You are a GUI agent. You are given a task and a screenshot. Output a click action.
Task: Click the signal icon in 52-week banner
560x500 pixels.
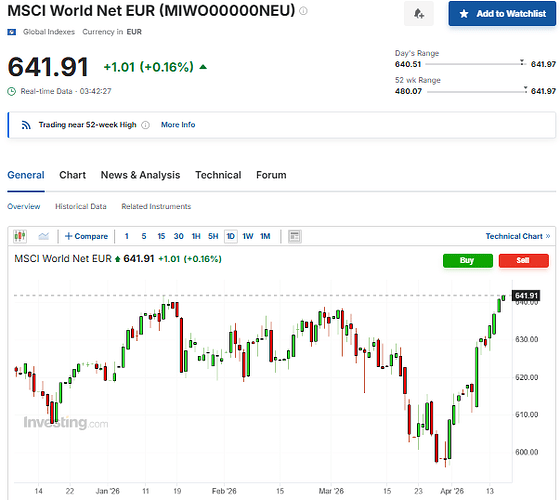(26, 125)
